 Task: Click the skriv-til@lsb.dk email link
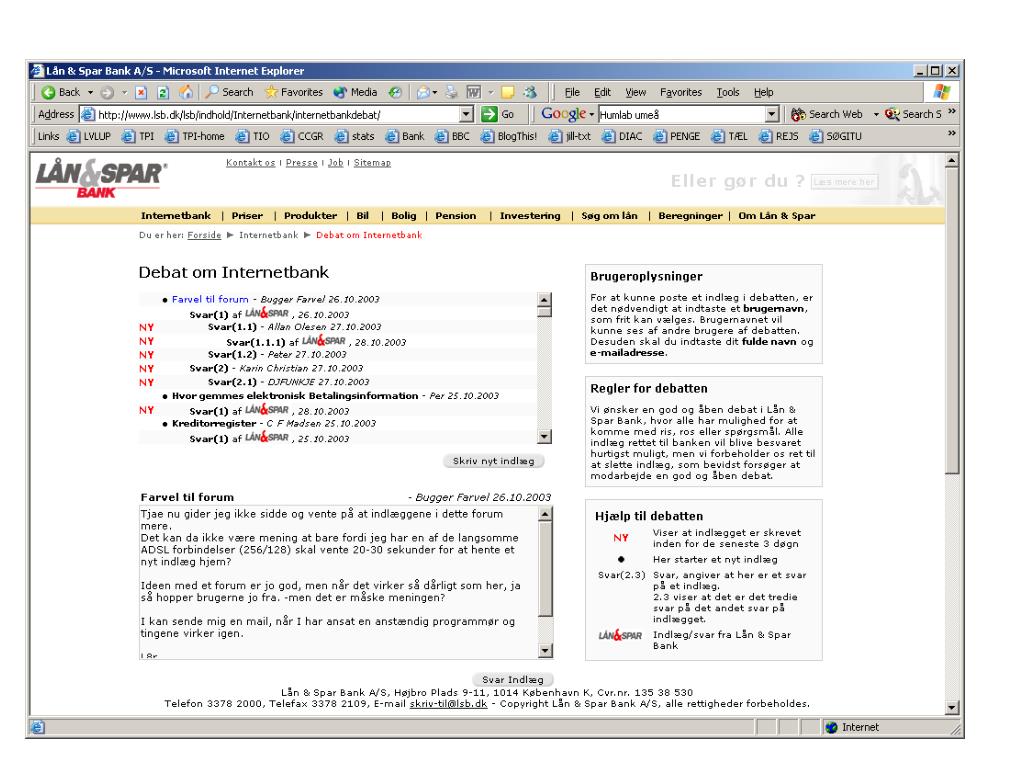coord(449,704)
